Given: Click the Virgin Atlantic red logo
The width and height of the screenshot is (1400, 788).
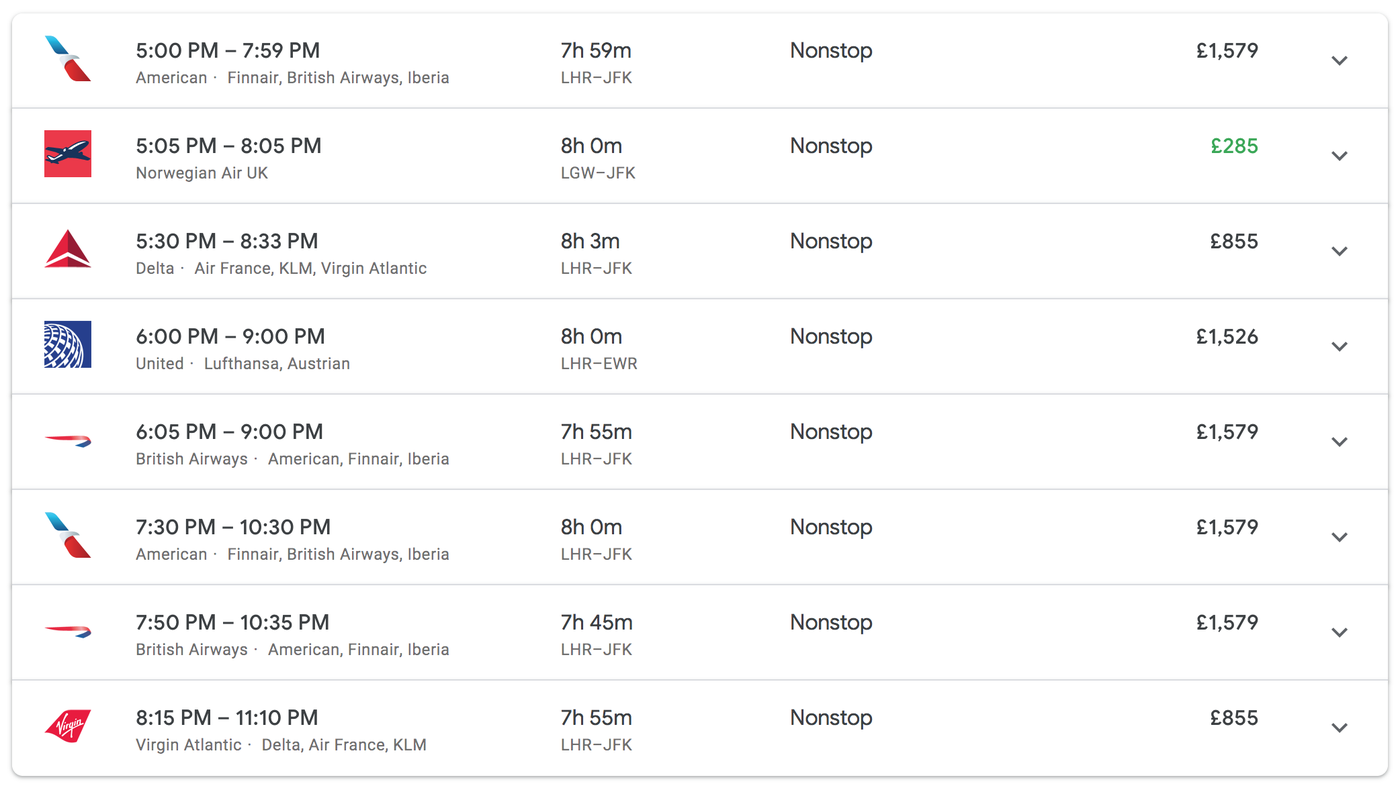Looking at the screenshot, I should (68, 726).
